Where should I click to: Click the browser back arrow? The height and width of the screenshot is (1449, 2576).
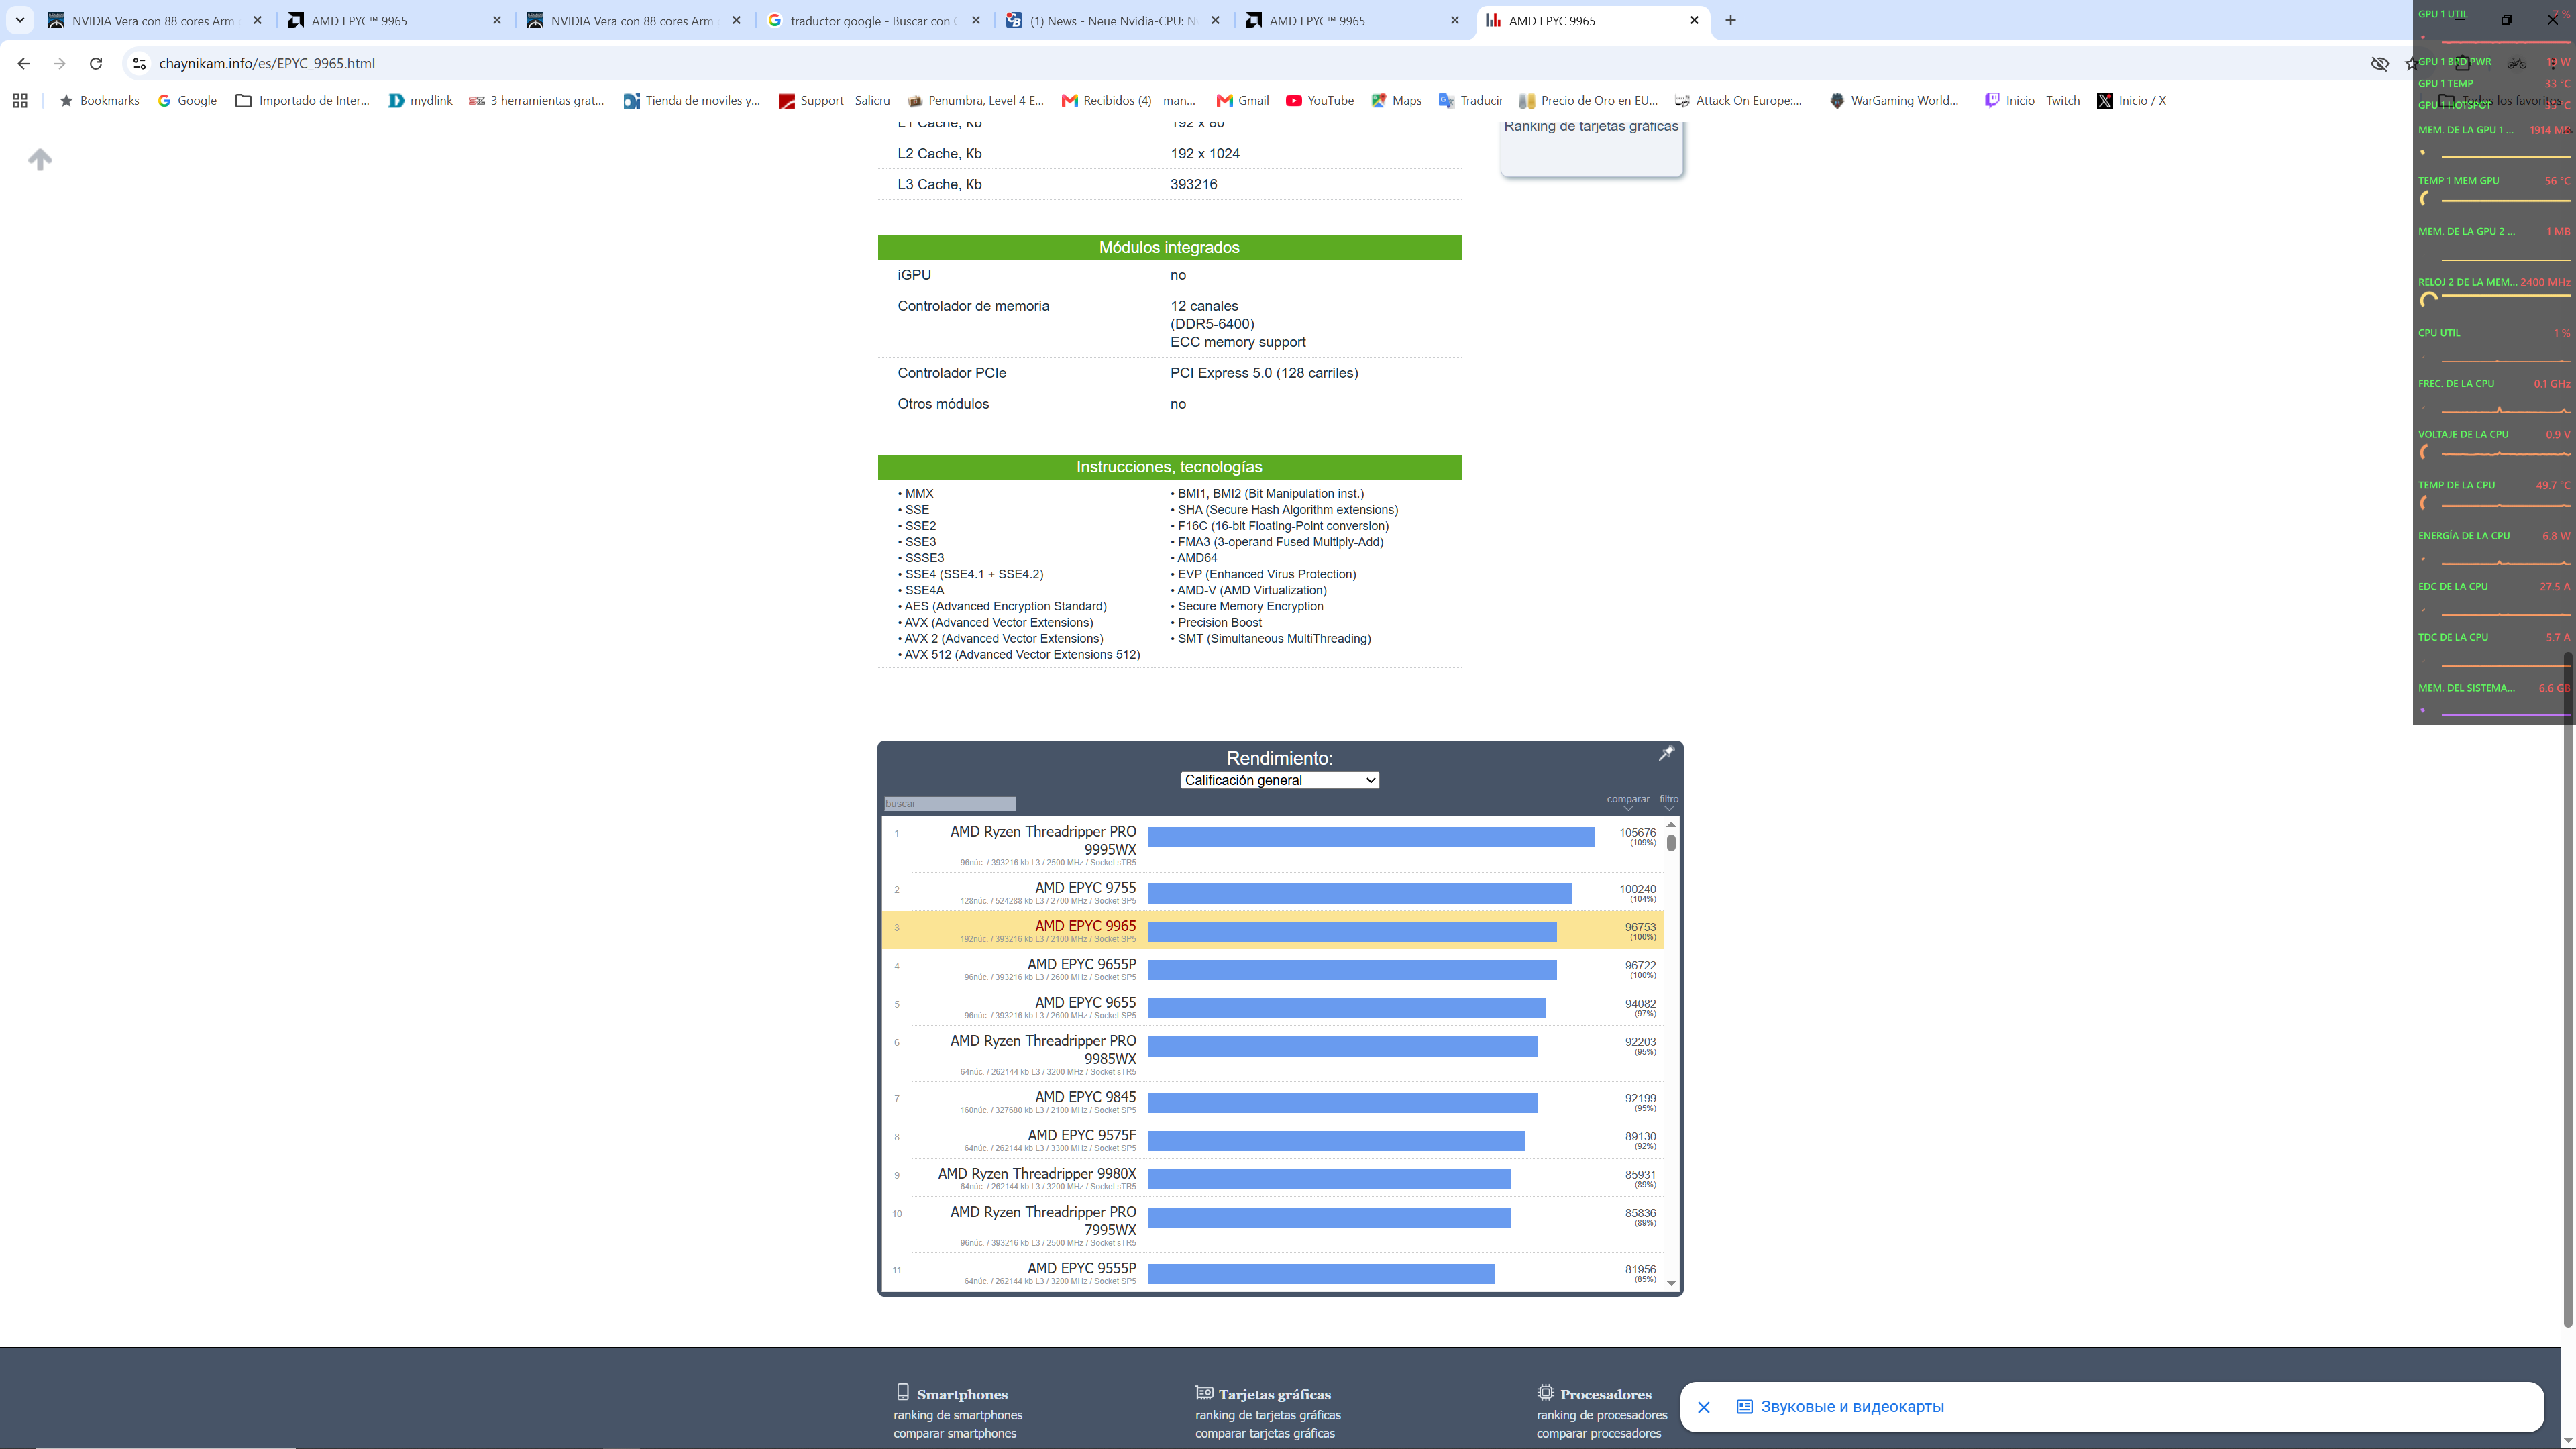tap(23, 63)
